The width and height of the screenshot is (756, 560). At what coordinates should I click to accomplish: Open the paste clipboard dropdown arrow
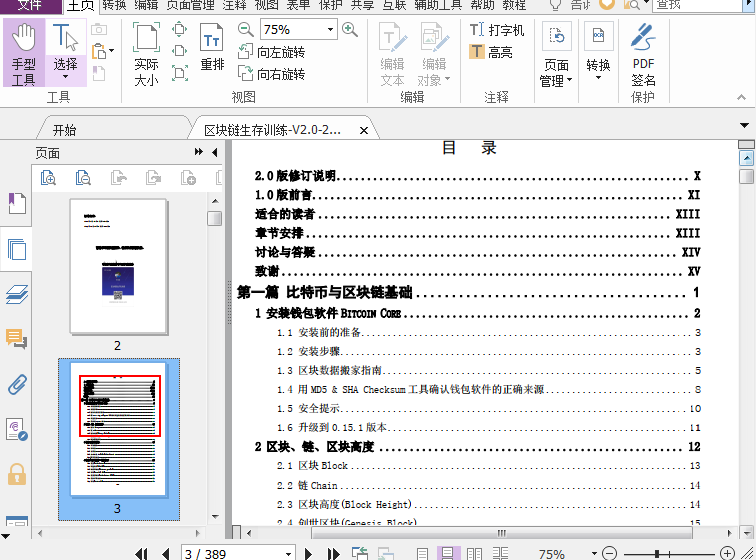pos(111,51)
